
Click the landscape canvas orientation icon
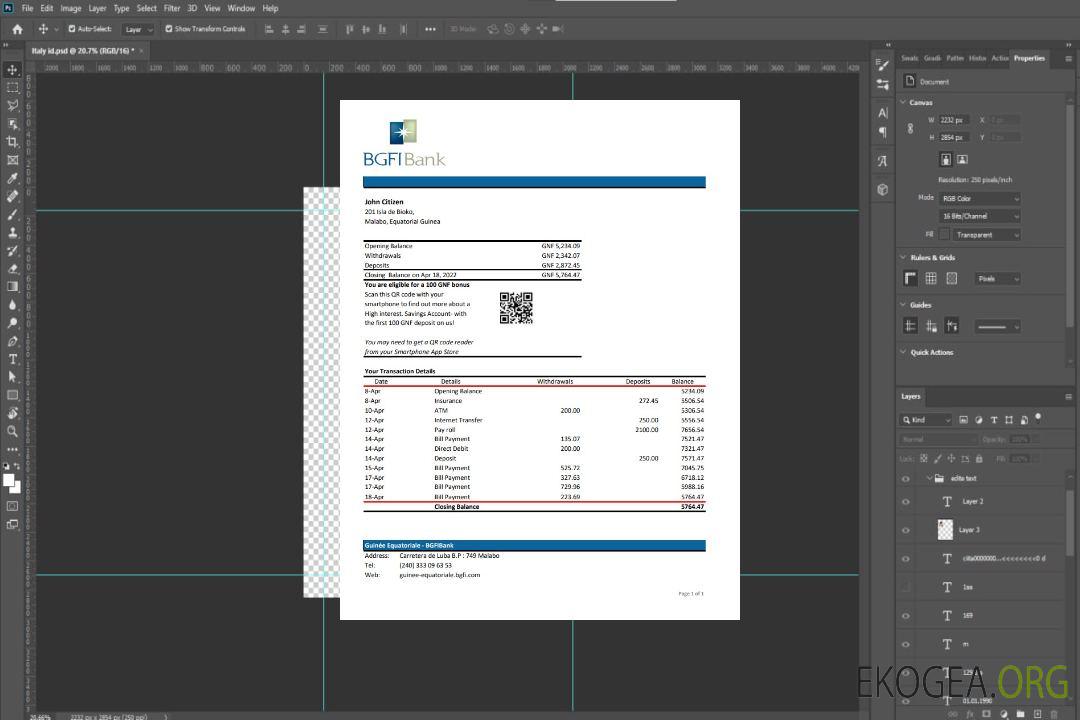click(962, 159)
